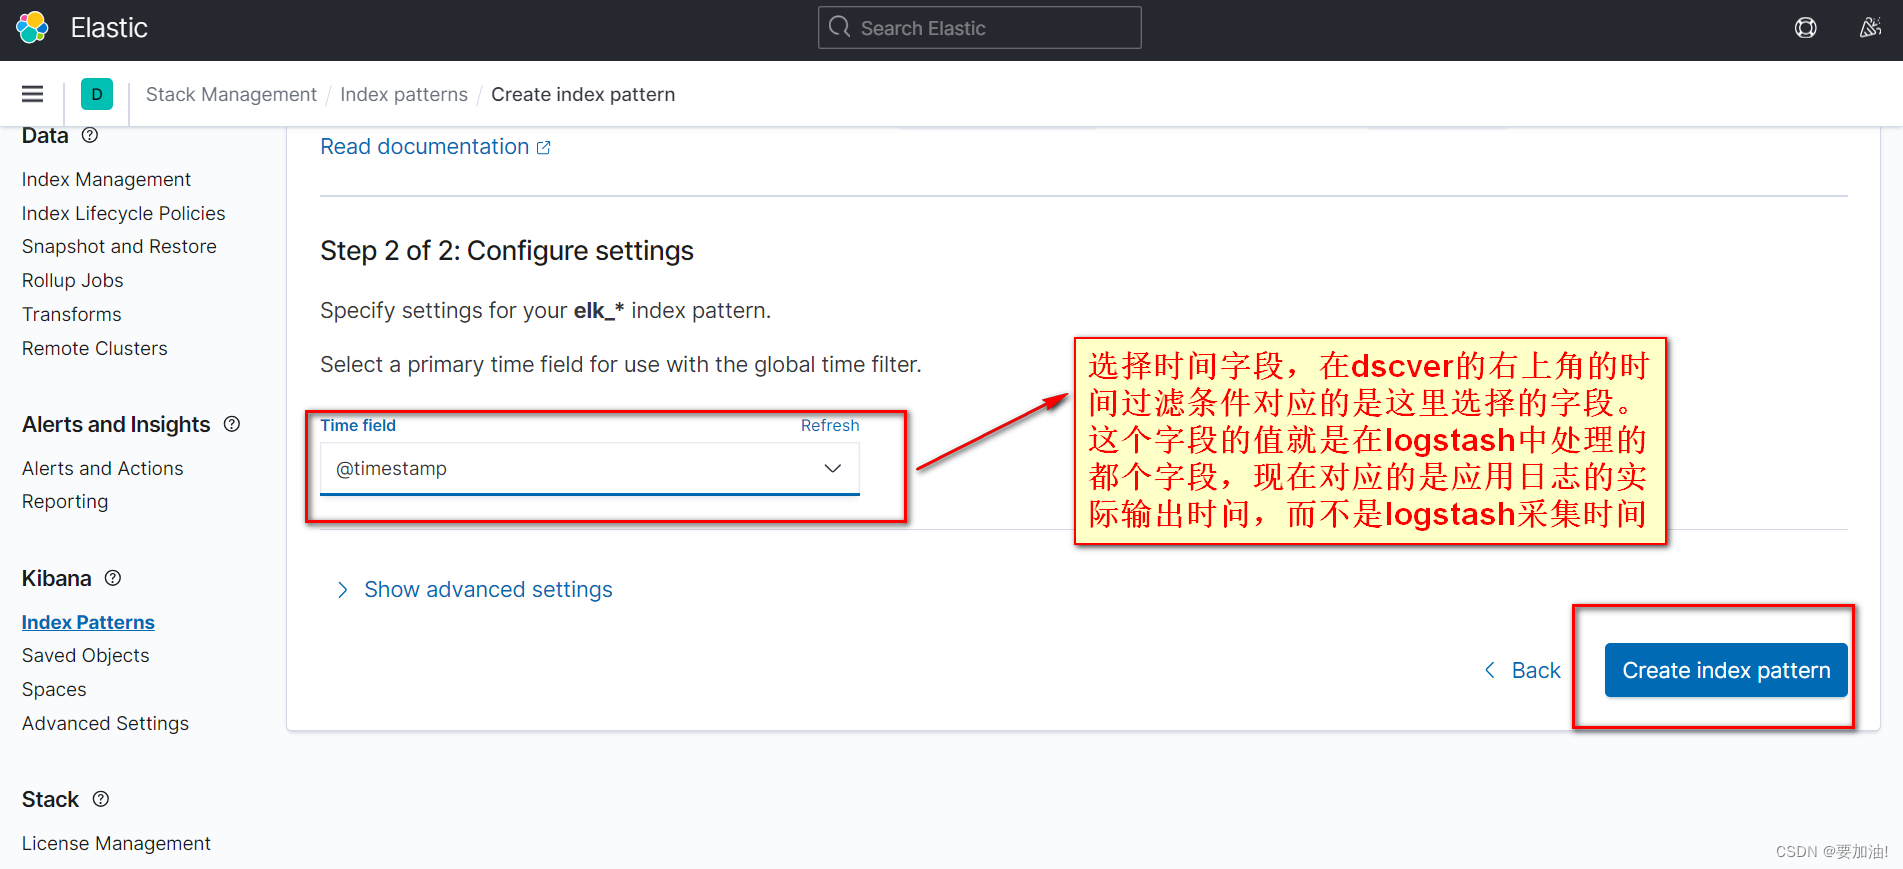Image resolution: width=1903 pixels, height=869 pixels.
Task: Click 'Create index pattern' breadcrumb text
Action: tap(583, 94)
